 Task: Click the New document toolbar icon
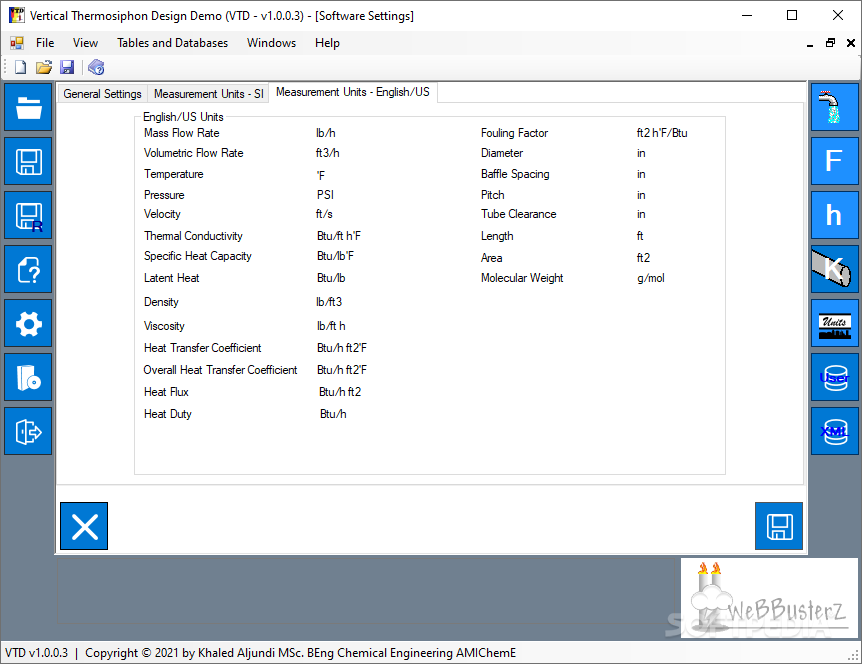20,68
